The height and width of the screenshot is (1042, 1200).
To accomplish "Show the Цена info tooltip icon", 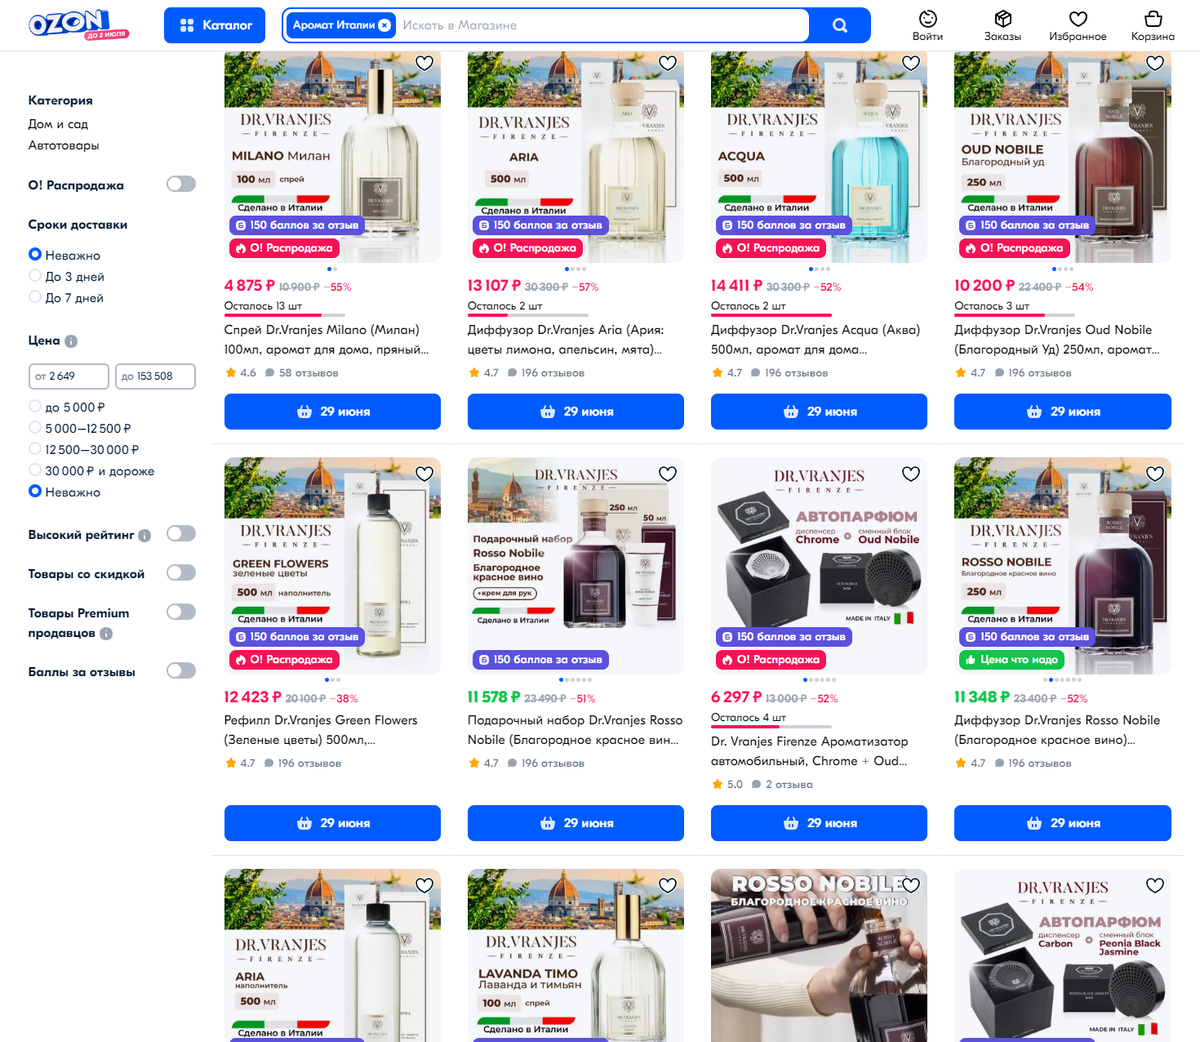I will coord(71,341).
